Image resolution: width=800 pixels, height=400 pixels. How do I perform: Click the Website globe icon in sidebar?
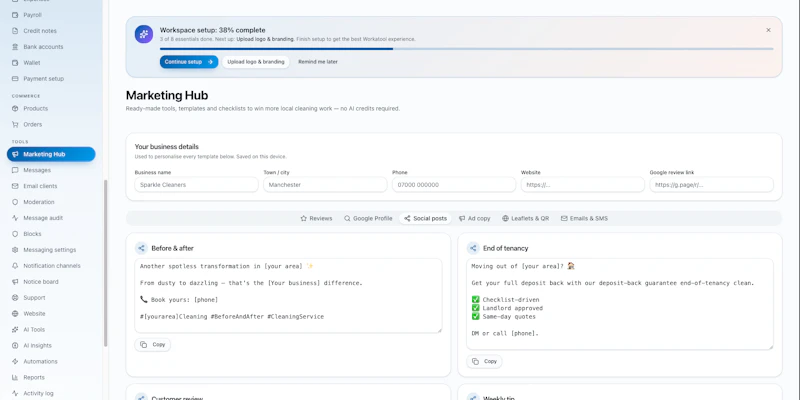click(x=15, y=314)
